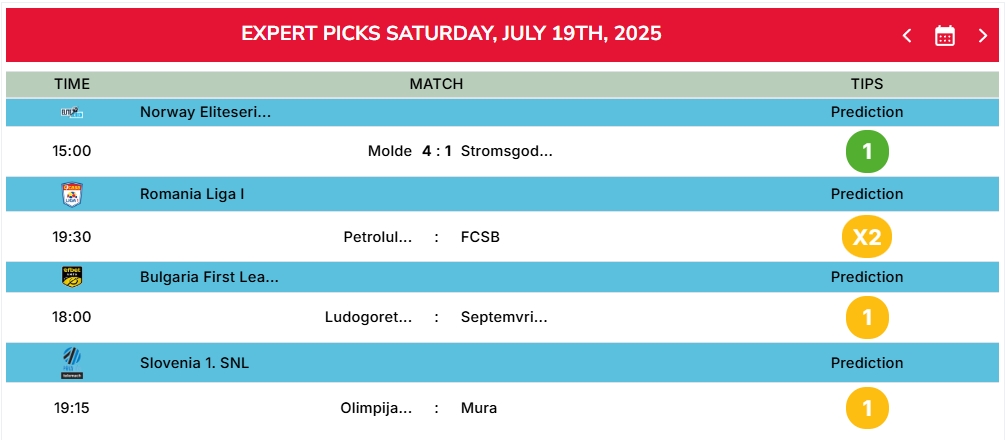Click the Slovenia 1. SNL logo
This screenshot has height=440, width=1005.
[72, 362]
